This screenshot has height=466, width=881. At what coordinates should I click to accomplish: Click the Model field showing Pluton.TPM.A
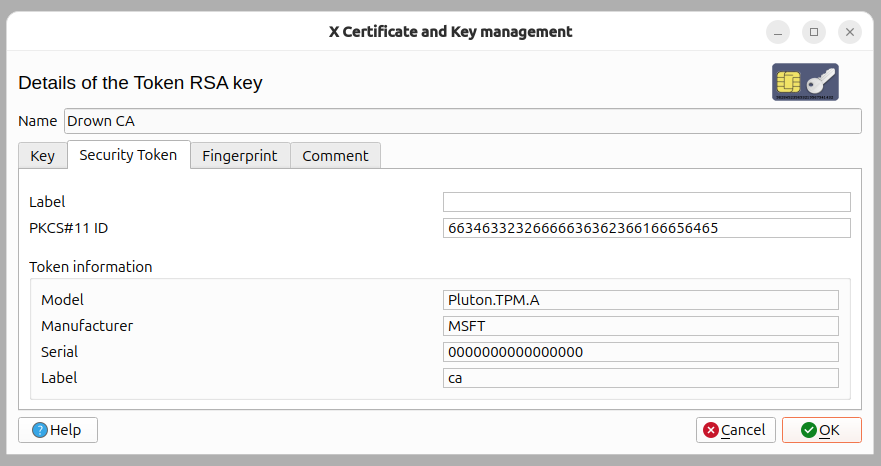click(x=641, y=300)
